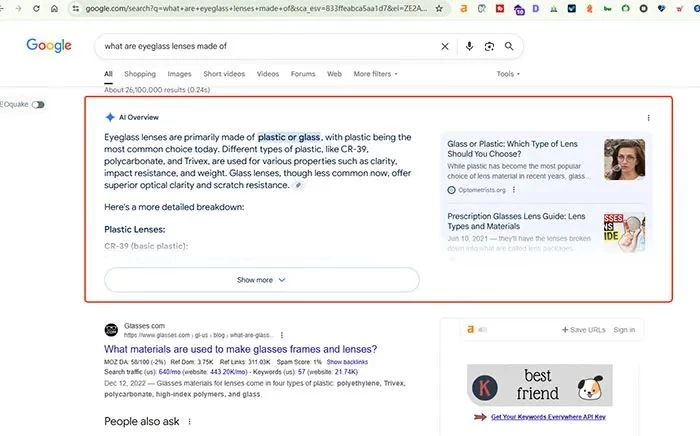Viewport: 700px width, 436px height.
Task: Open site information icon in address bar
Action: tap(75, 8)
